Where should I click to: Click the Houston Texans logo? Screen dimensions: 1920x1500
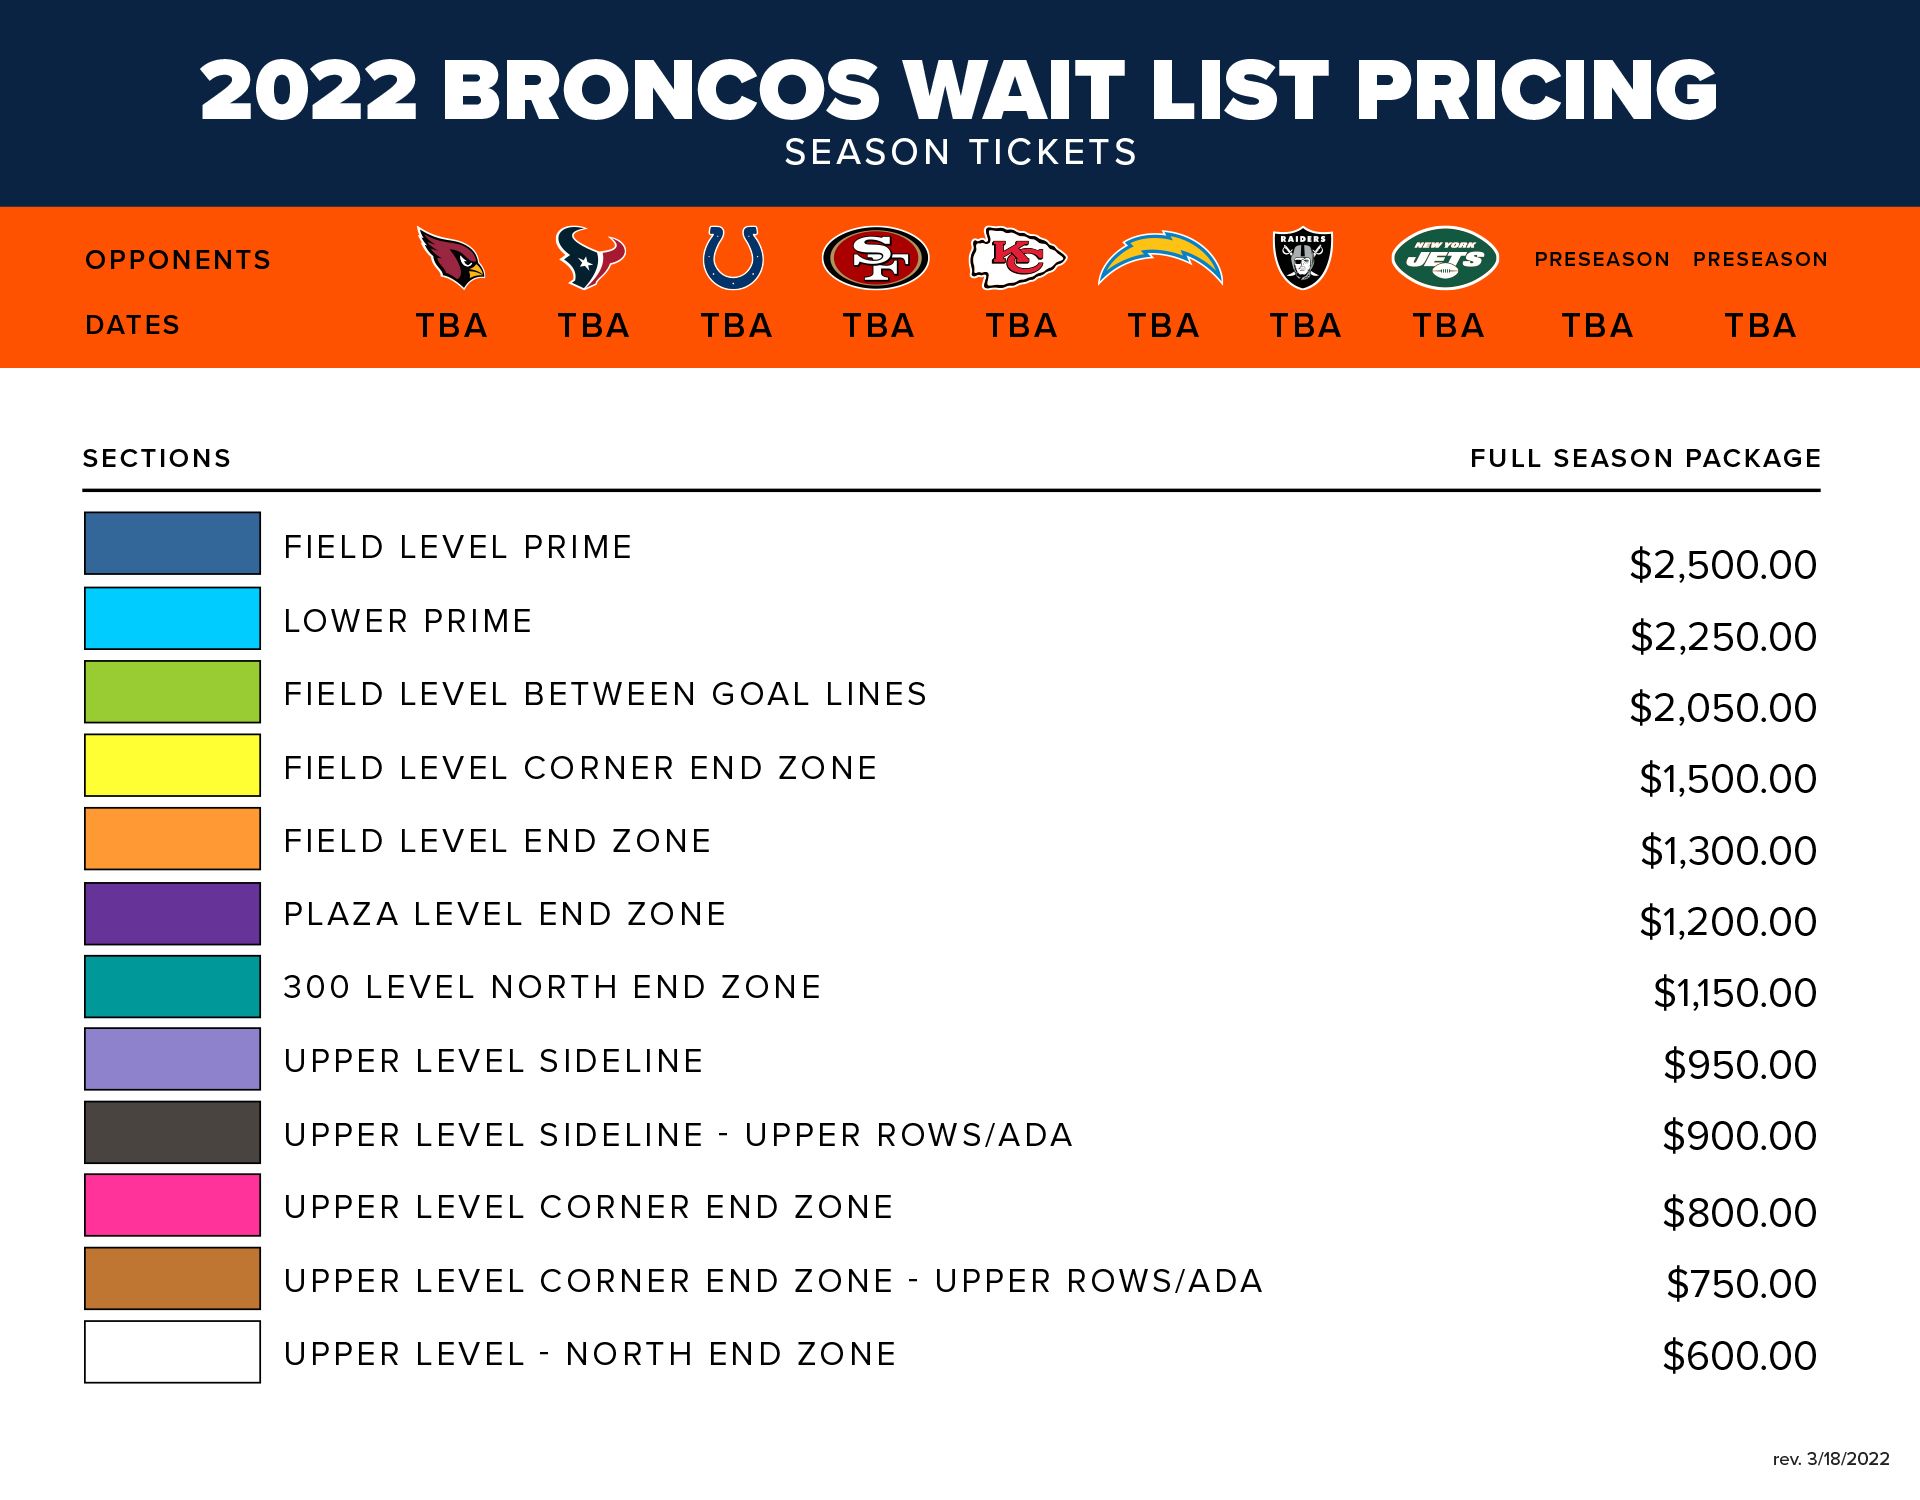point(591,257)
